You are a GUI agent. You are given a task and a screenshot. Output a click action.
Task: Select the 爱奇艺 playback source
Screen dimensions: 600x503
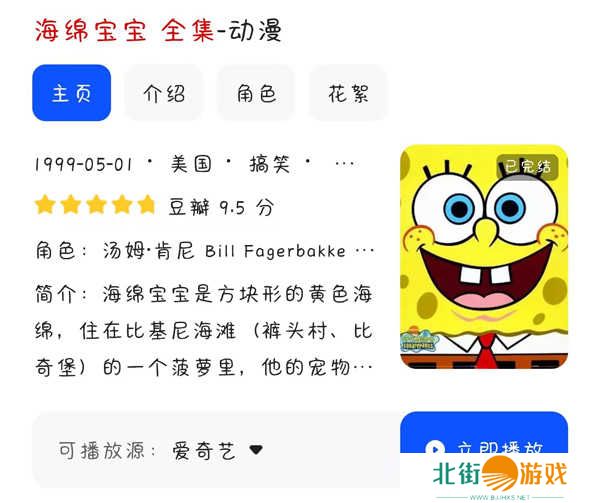pyautogui.click(x=204, y=451)
